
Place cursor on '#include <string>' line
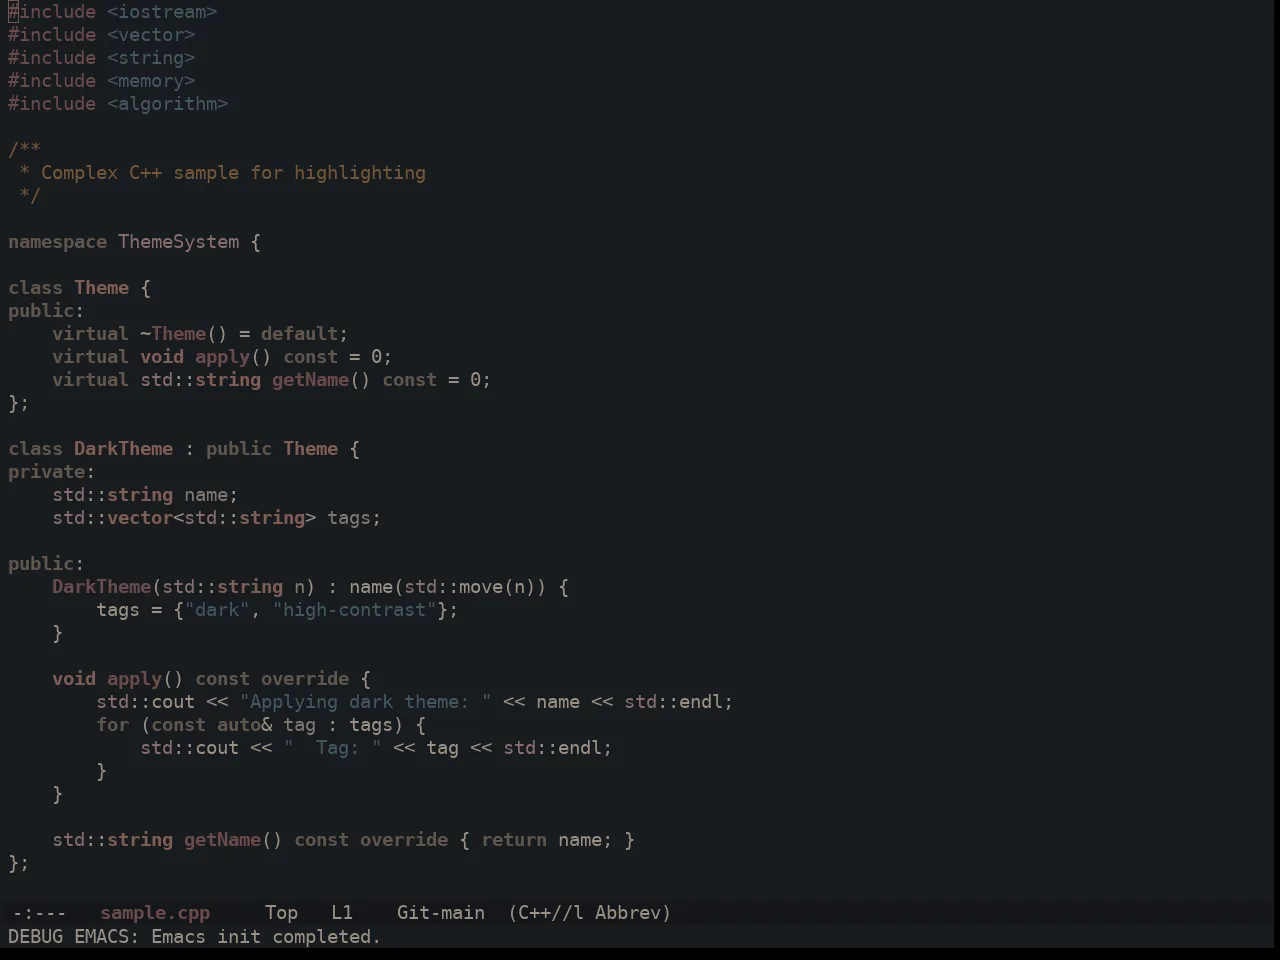(102, 58)
